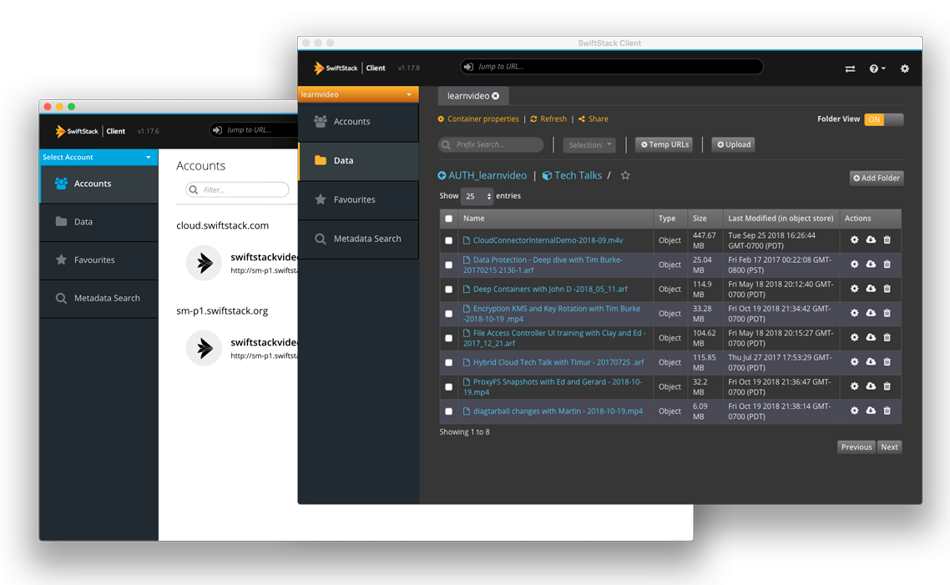Open properties gear for Encryption KMS file

point(854,312)
